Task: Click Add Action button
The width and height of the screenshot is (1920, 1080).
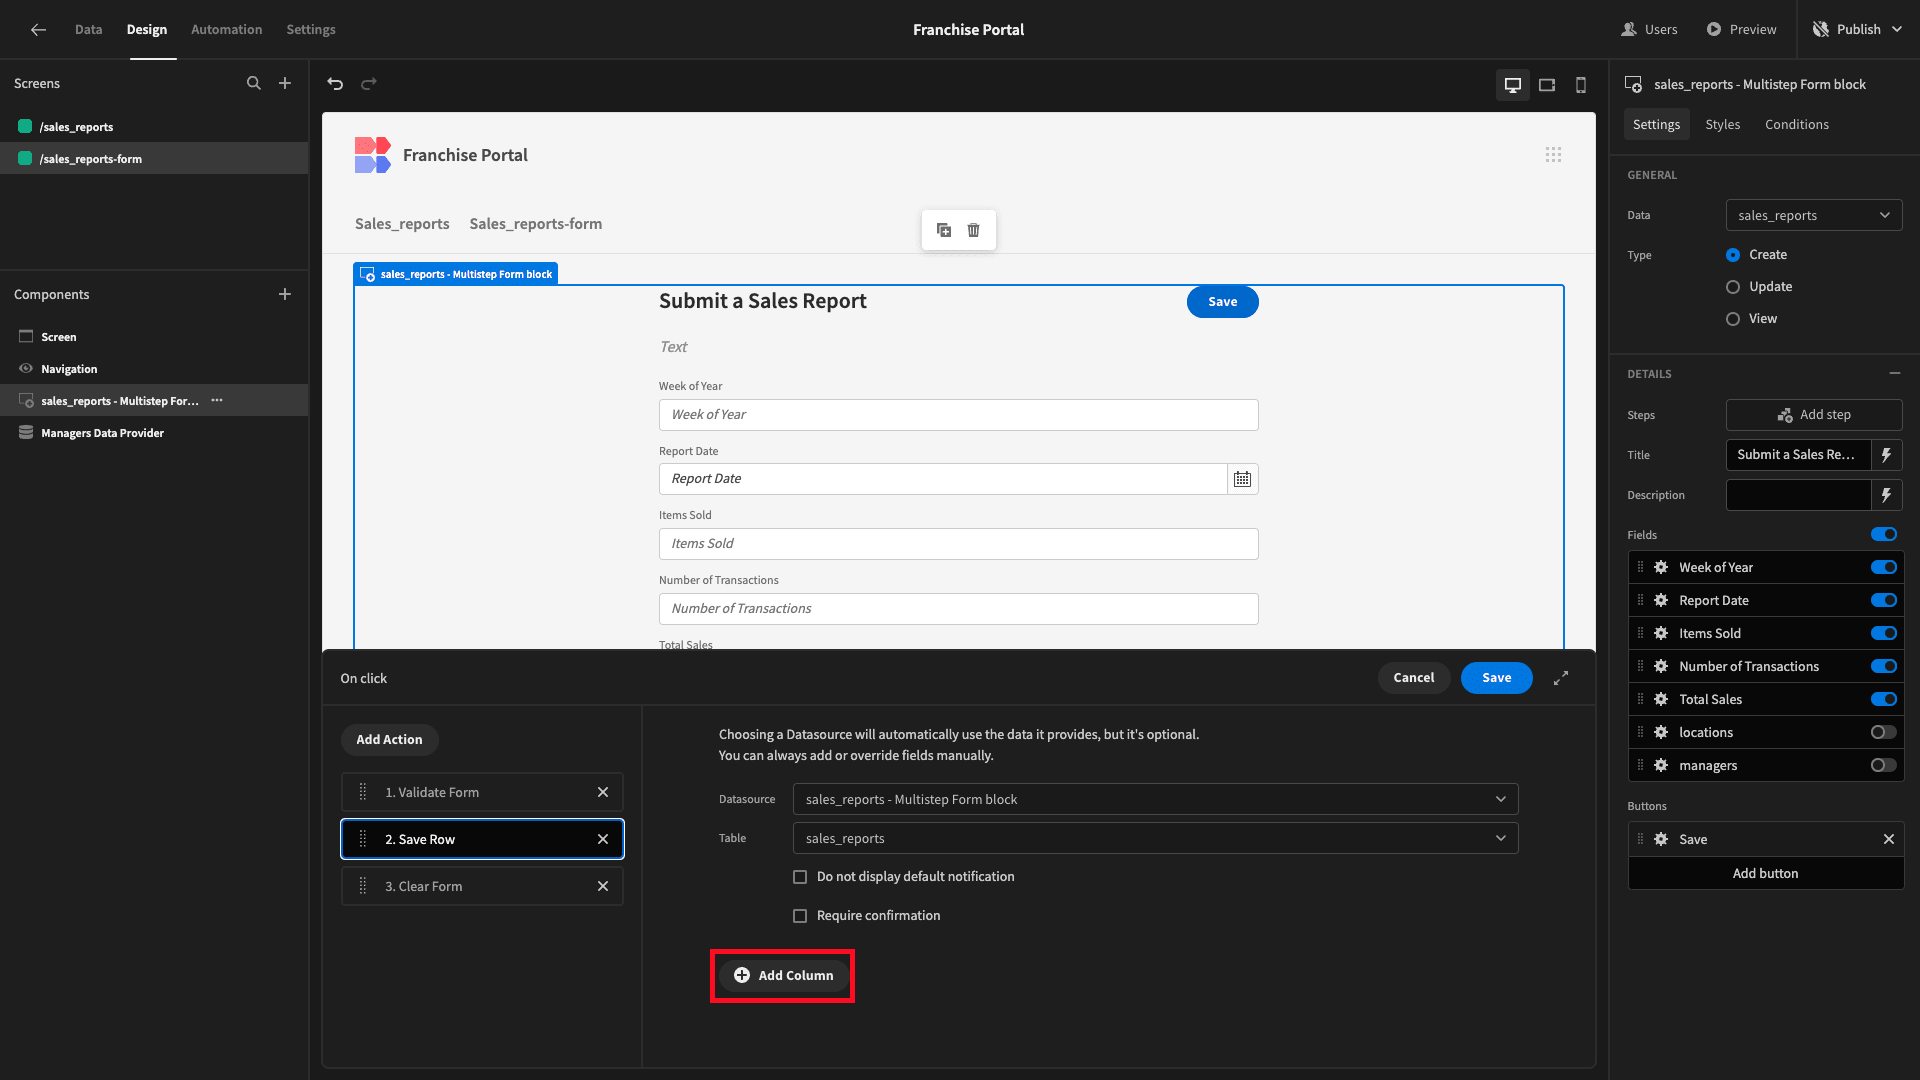Action: tap(390, 740)
